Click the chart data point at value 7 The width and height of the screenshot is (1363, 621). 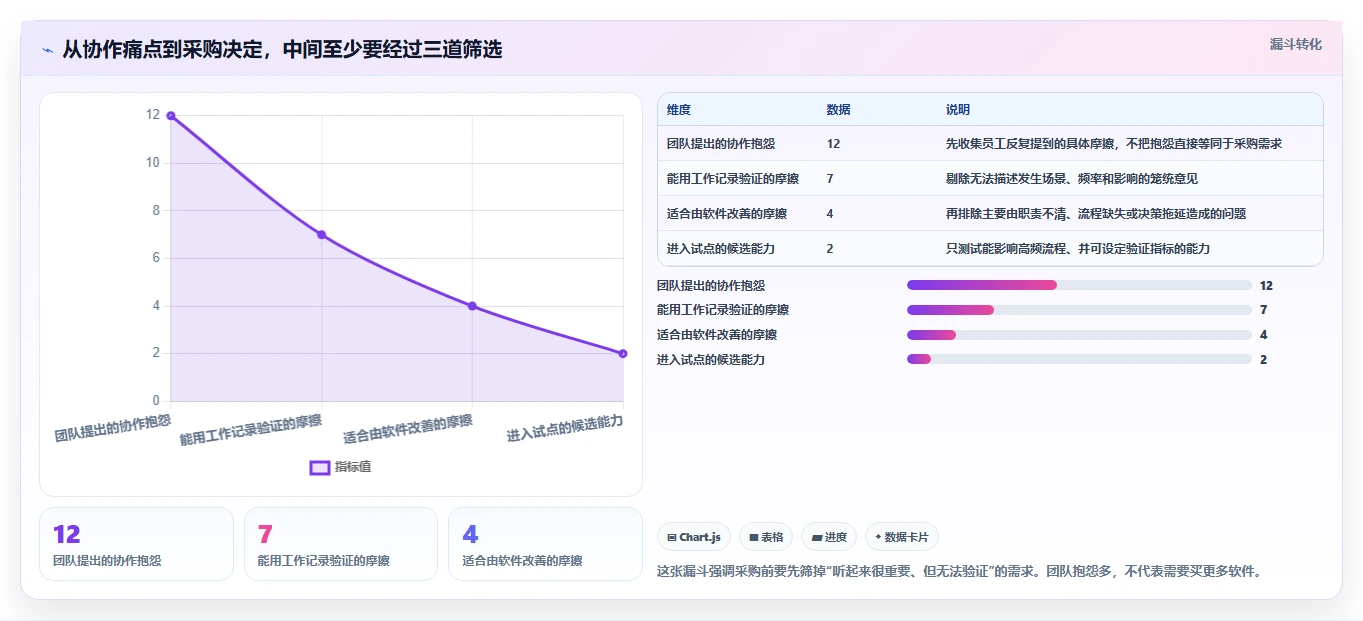322,235
